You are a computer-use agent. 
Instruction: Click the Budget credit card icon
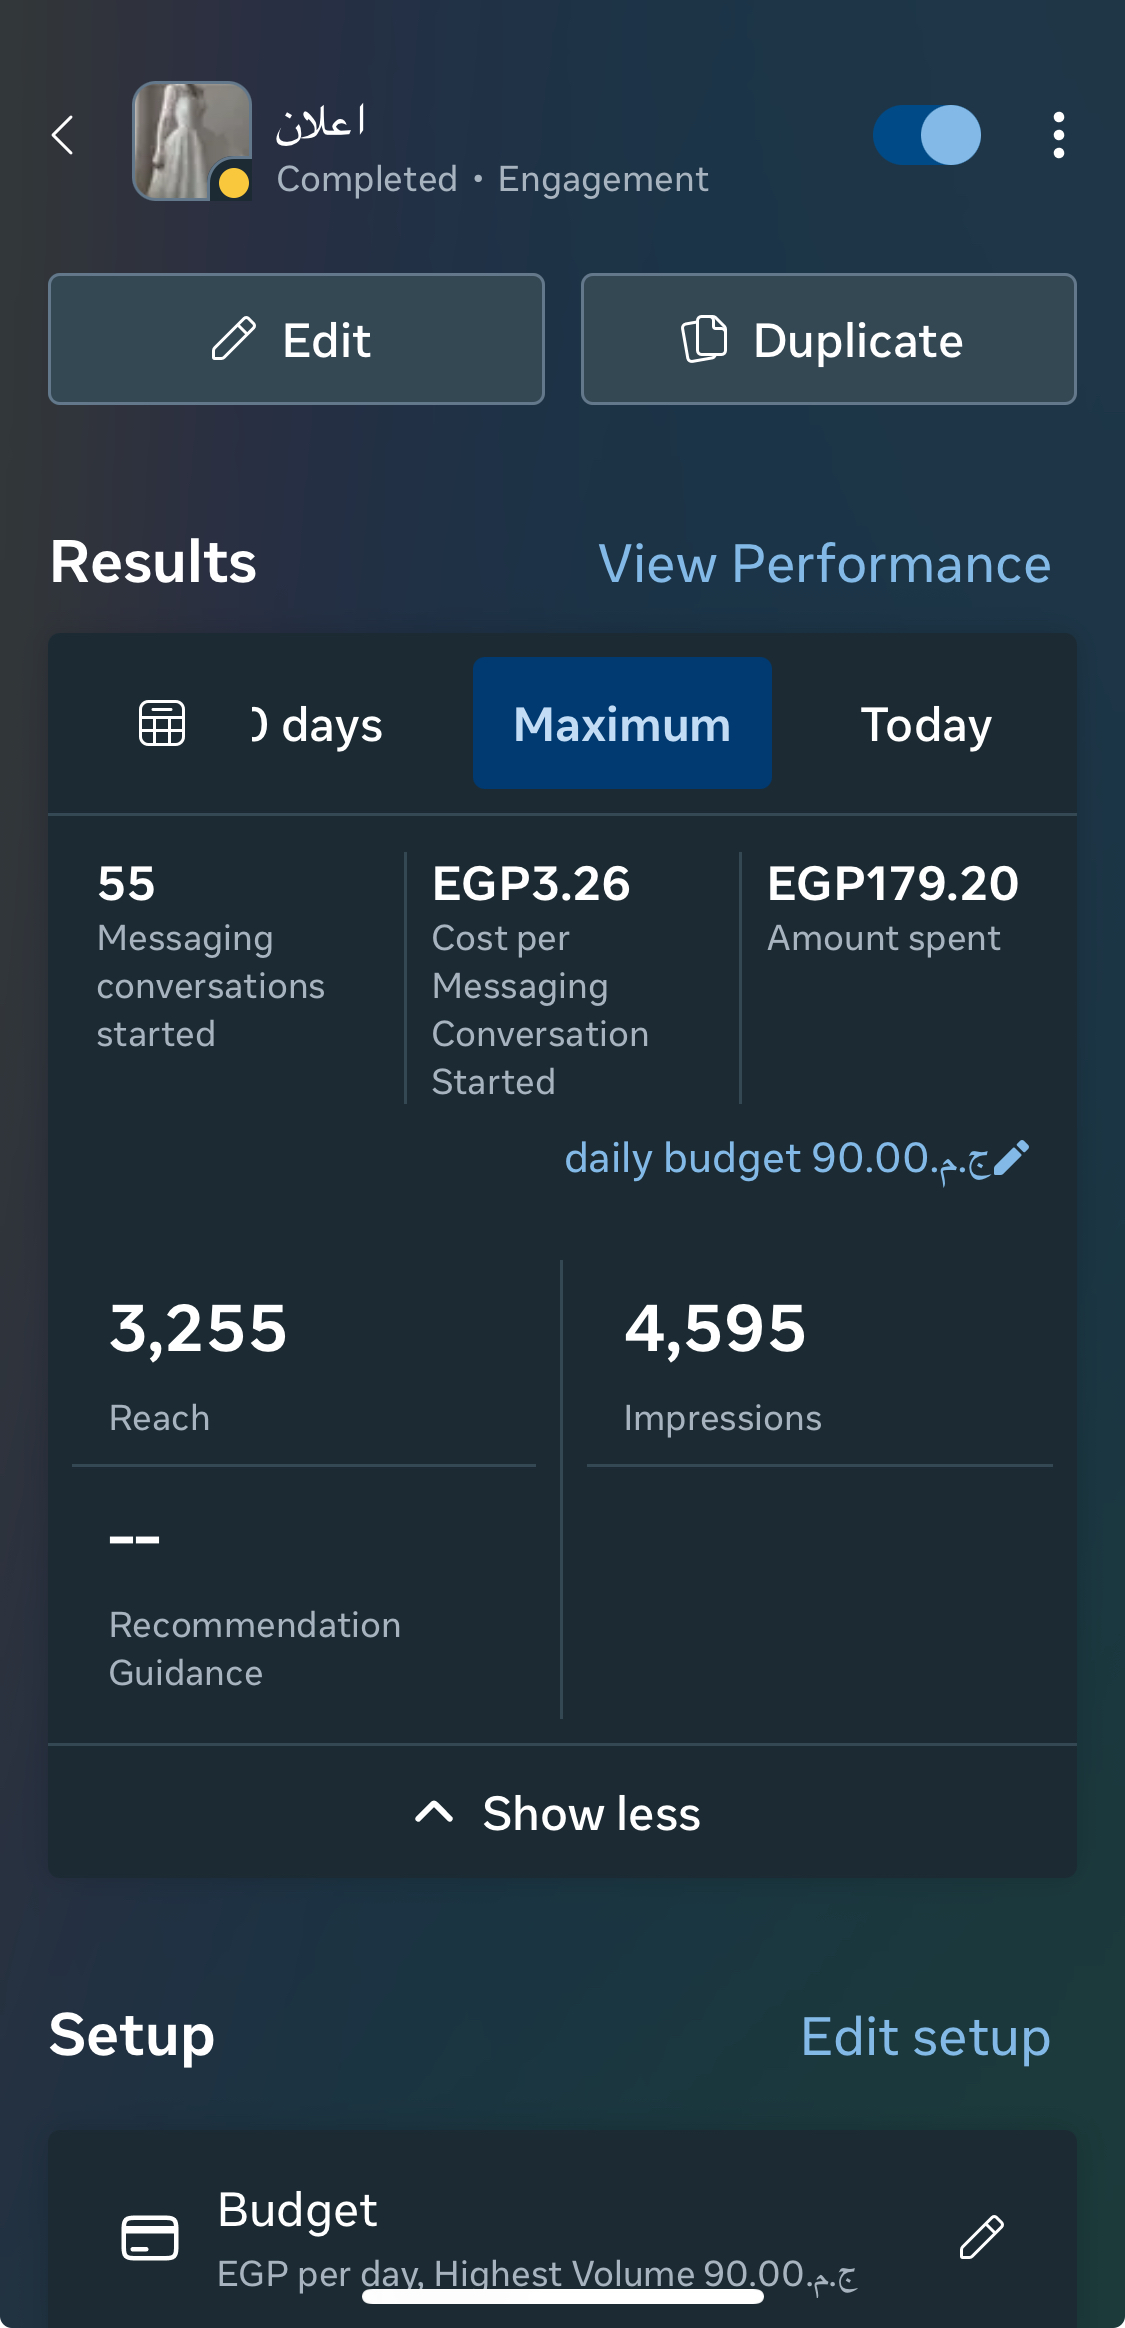pos(150,2237)
